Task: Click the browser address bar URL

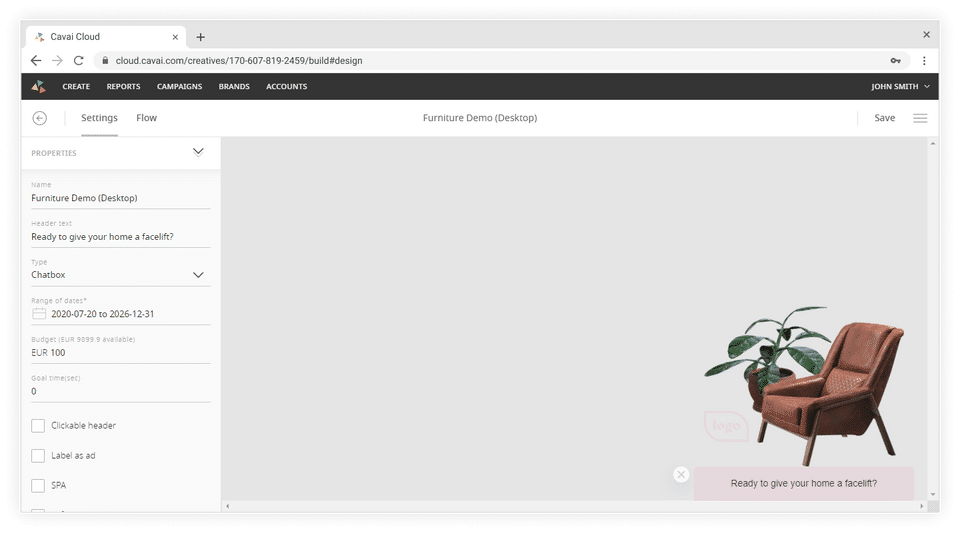Action: coord(239,61)
